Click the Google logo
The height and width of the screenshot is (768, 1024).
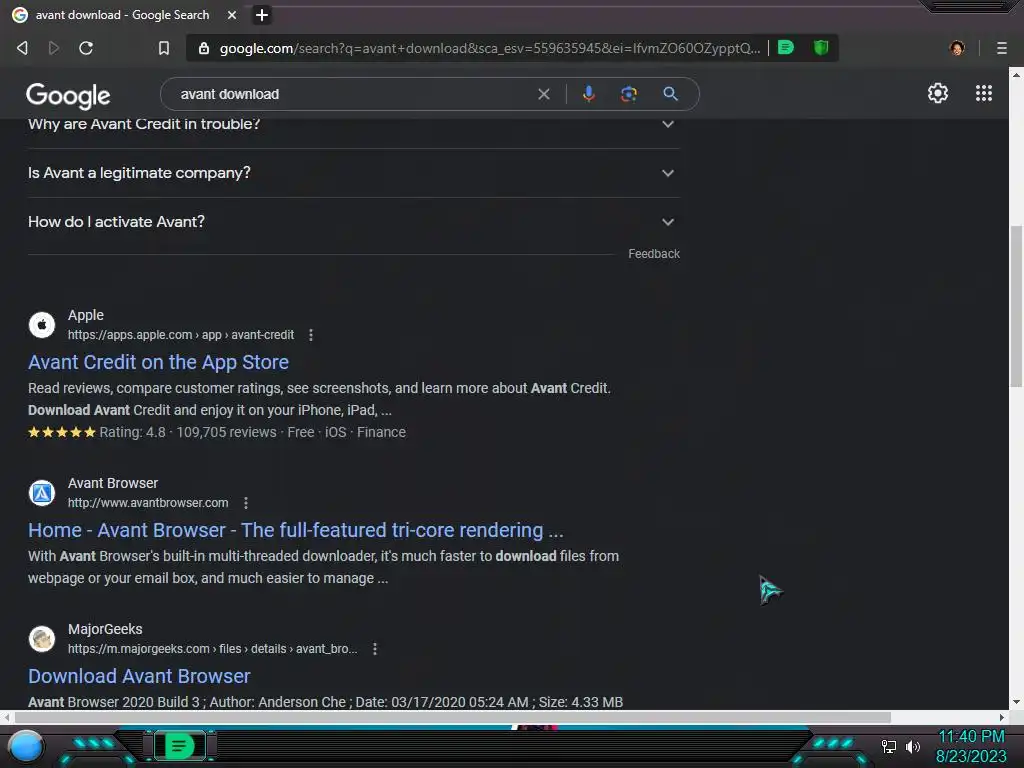coord(69,96)
